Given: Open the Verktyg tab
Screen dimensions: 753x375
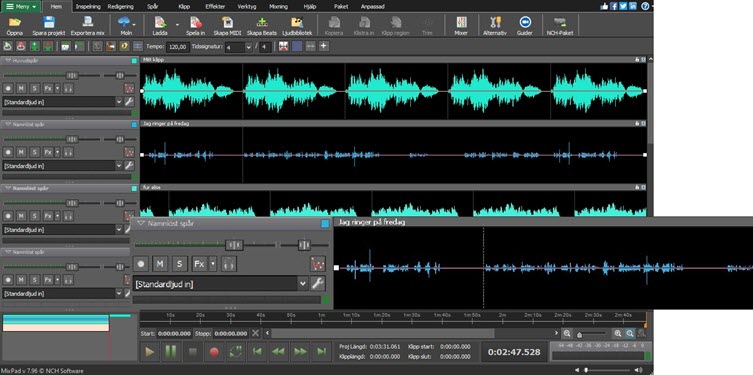Looking at the screenshot, I should point(247,7).
